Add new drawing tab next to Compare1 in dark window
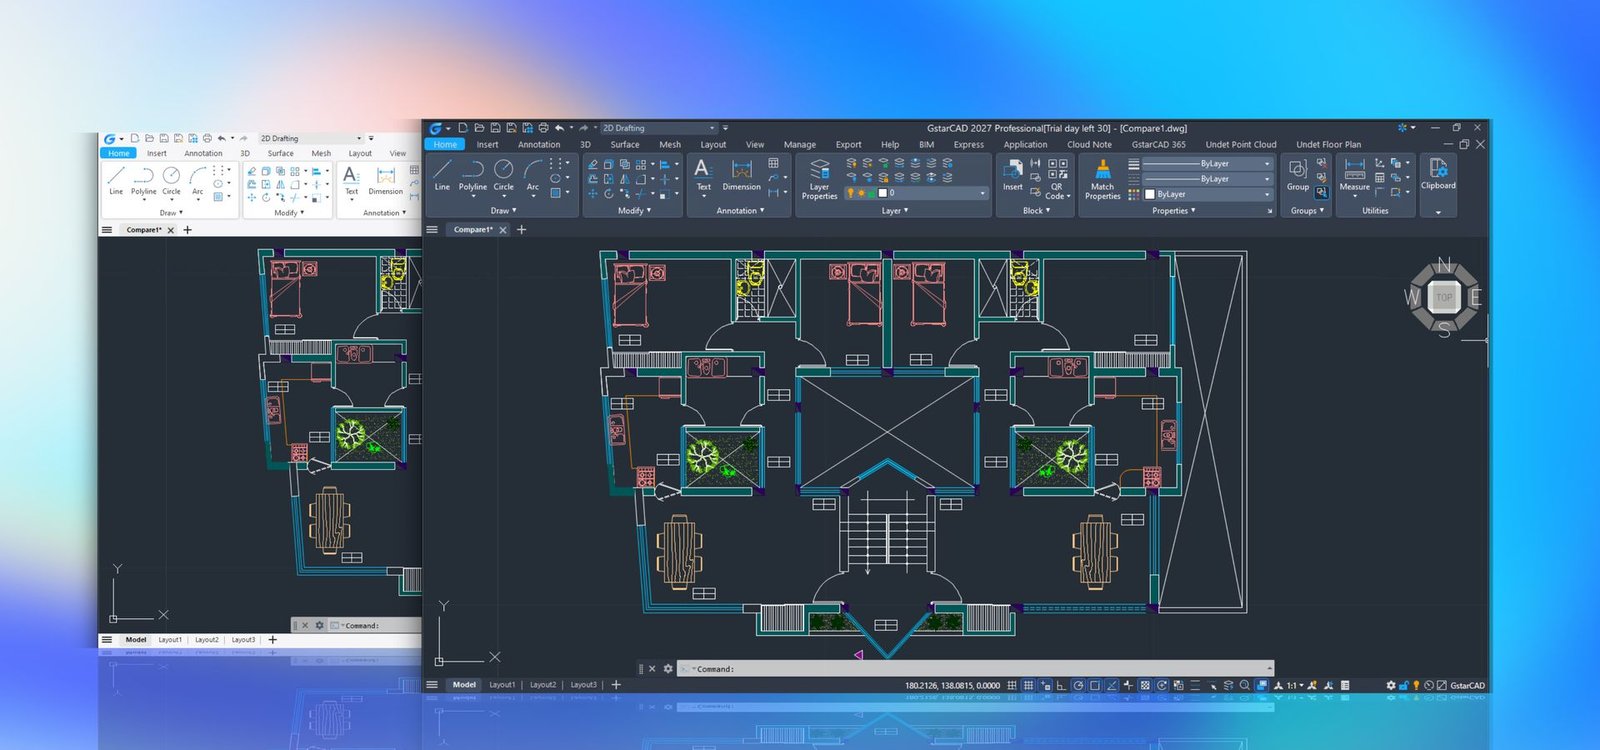Screen dimensions: 1600x750 (x=521, y=229)
